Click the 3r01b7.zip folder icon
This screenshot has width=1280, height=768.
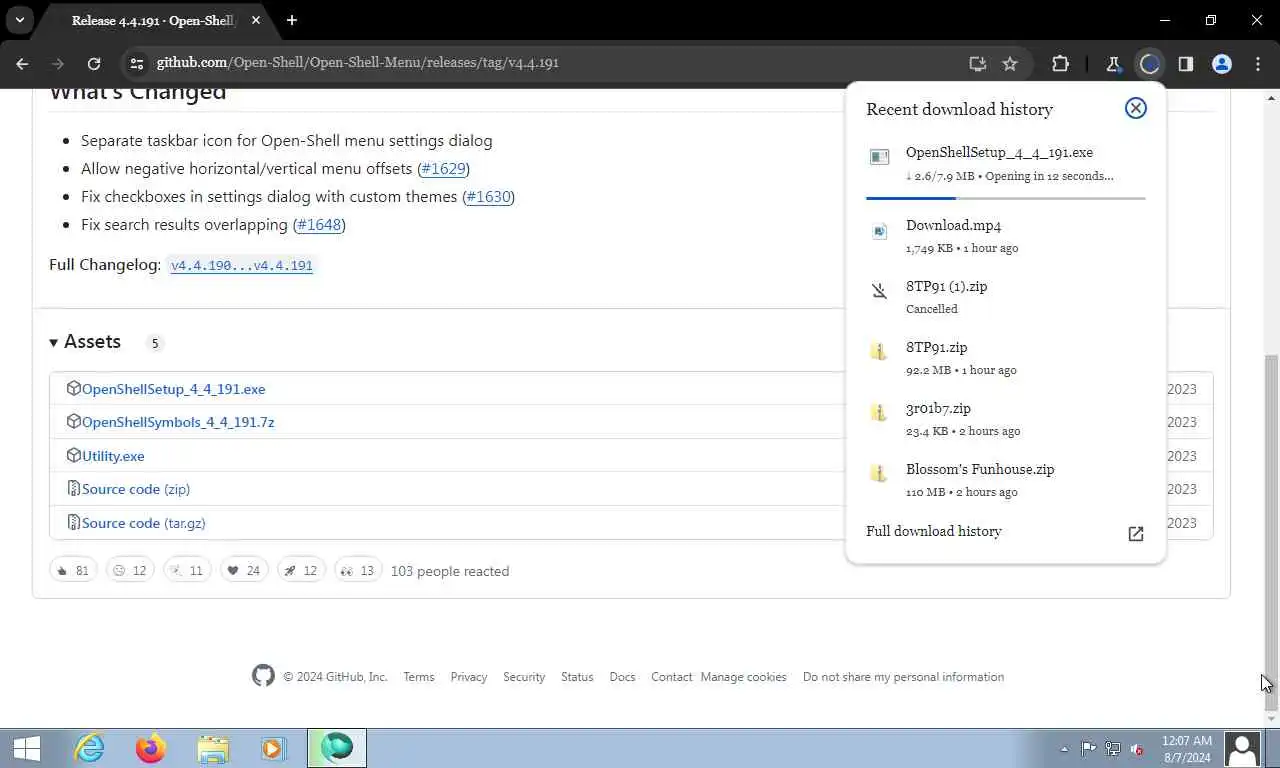point(878,413)
